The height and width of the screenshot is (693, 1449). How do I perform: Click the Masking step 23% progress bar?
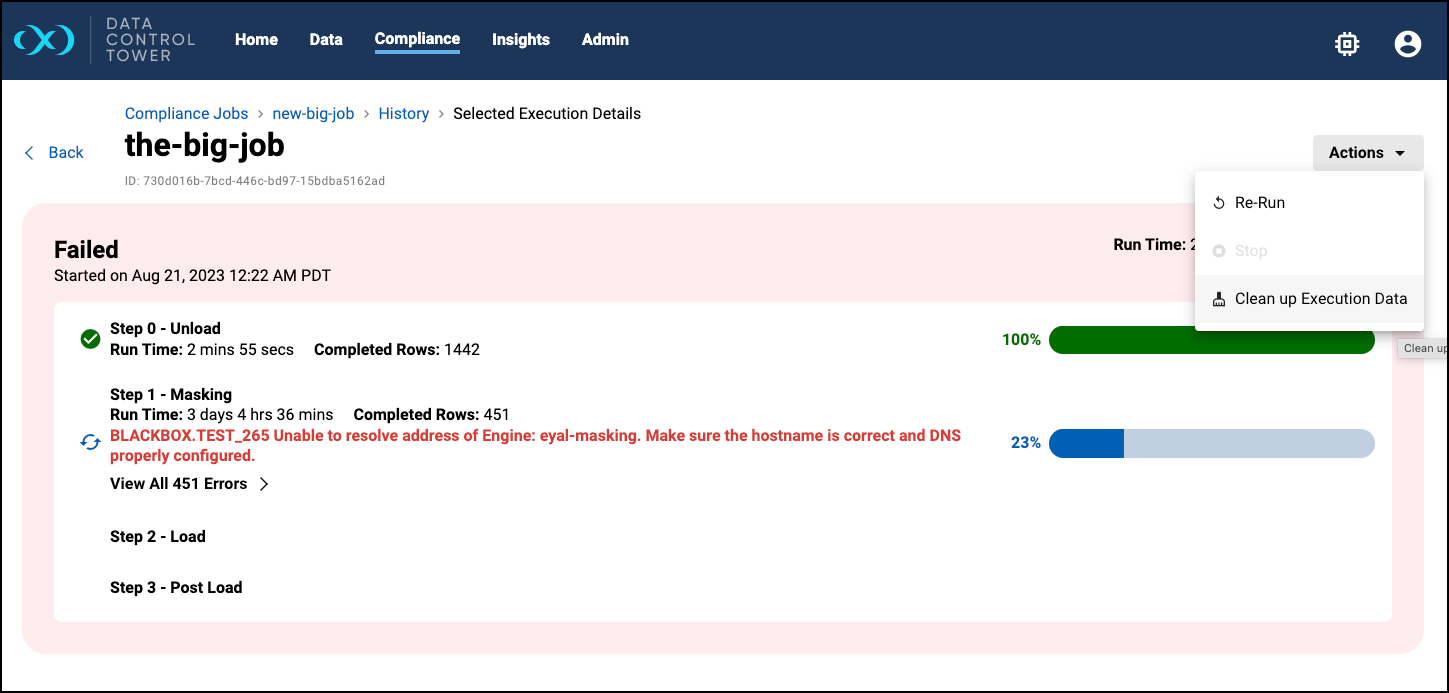point(1211,443)
